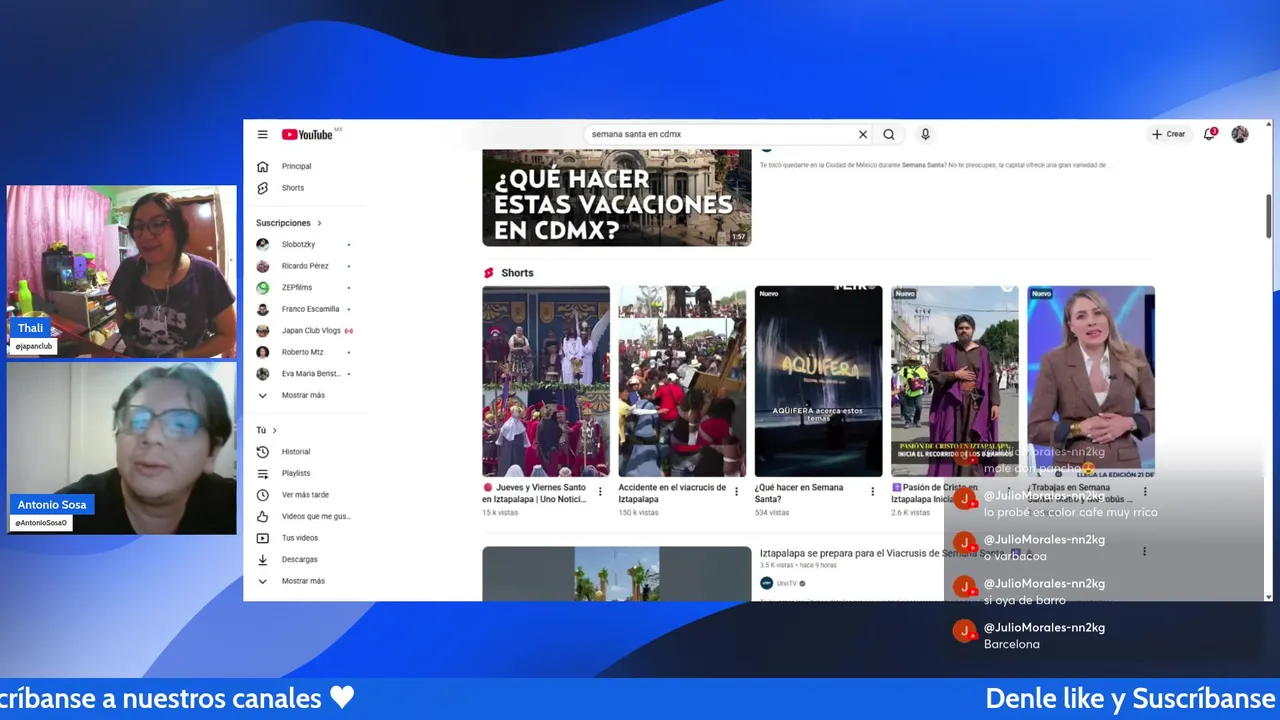Click the Playlists list icon
This screenshot has height=720, width=1280.
tap(262, 473)
